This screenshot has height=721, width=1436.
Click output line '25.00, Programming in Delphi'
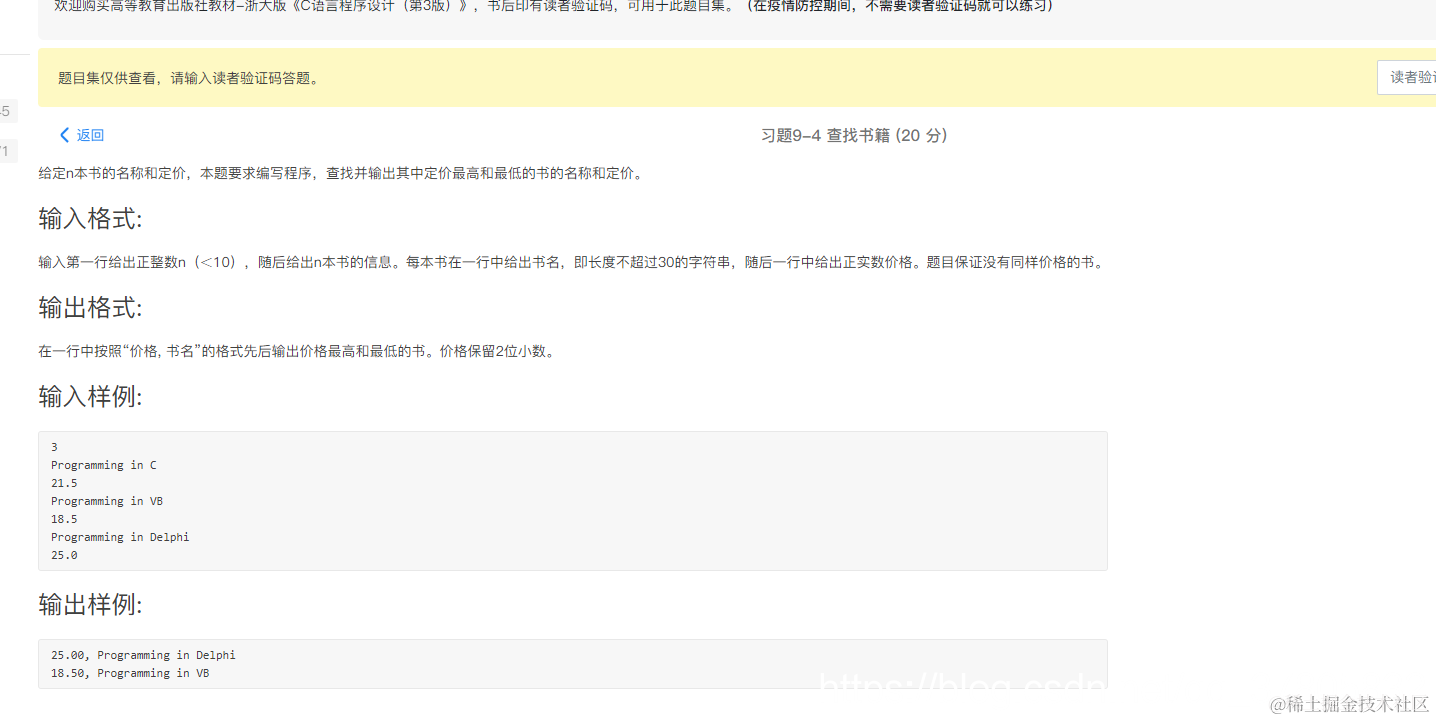click(x=143, y=655)
